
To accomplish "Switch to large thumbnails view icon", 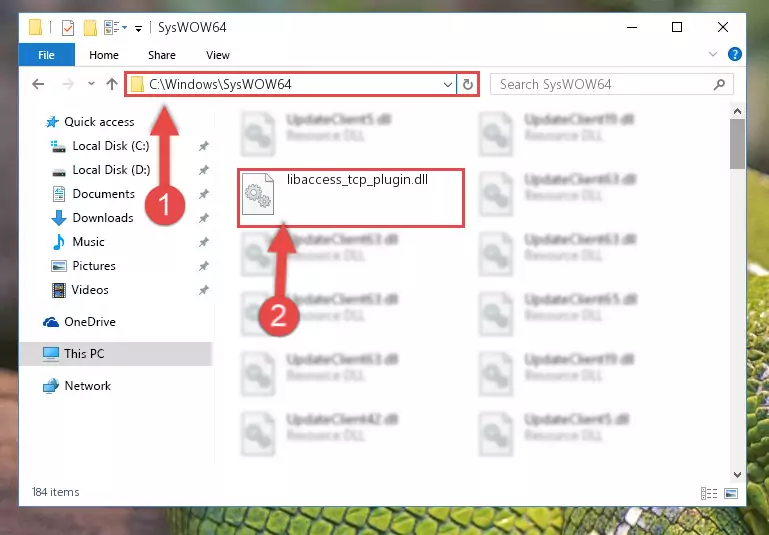I will 731,493.
